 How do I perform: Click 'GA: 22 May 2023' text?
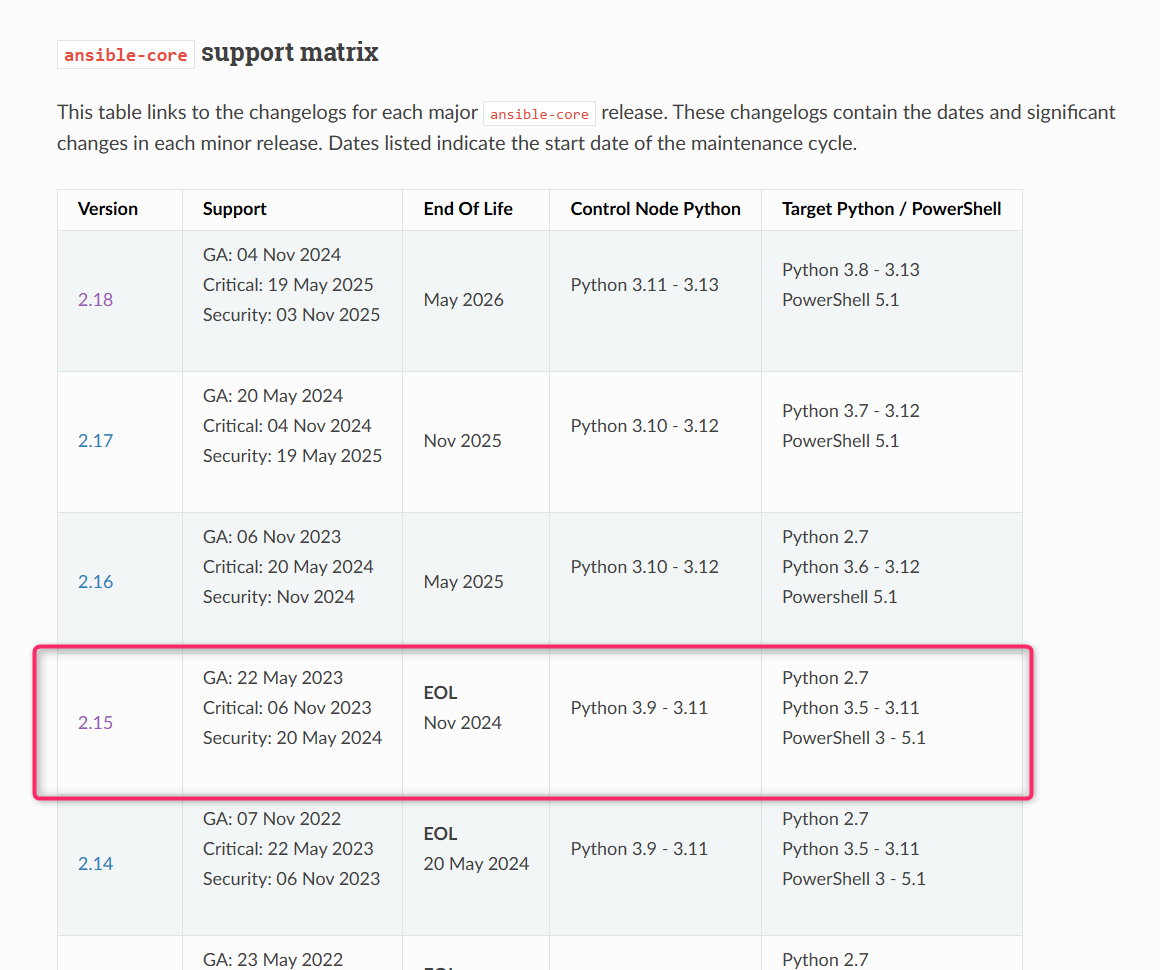pos(272,678)
